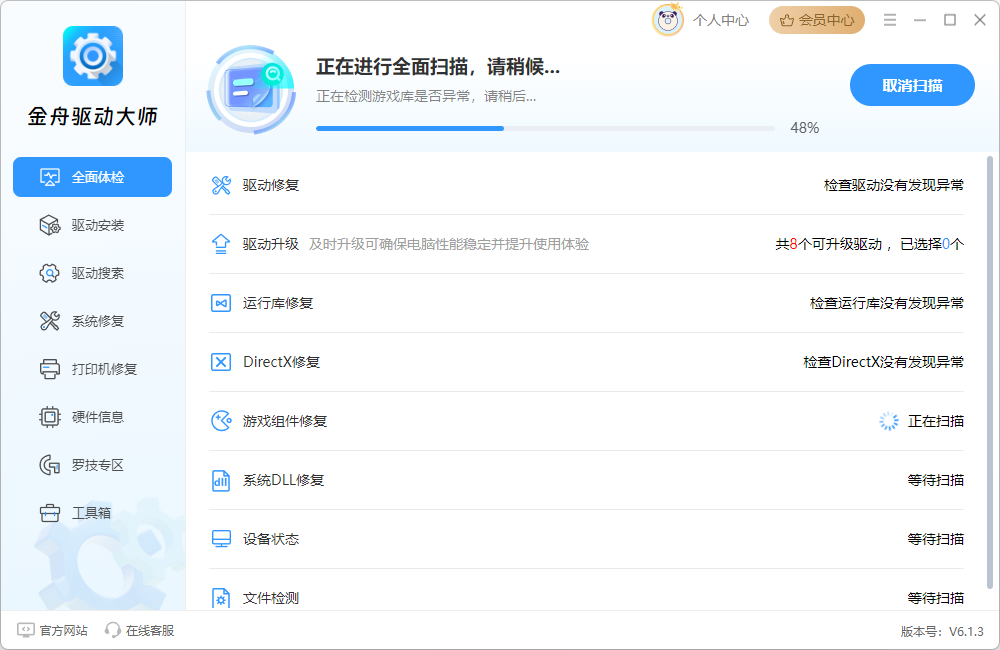The image size is (1000, 650).
Task: Click the 打印机修复 printer icon
Action: [x=50, y=369]
